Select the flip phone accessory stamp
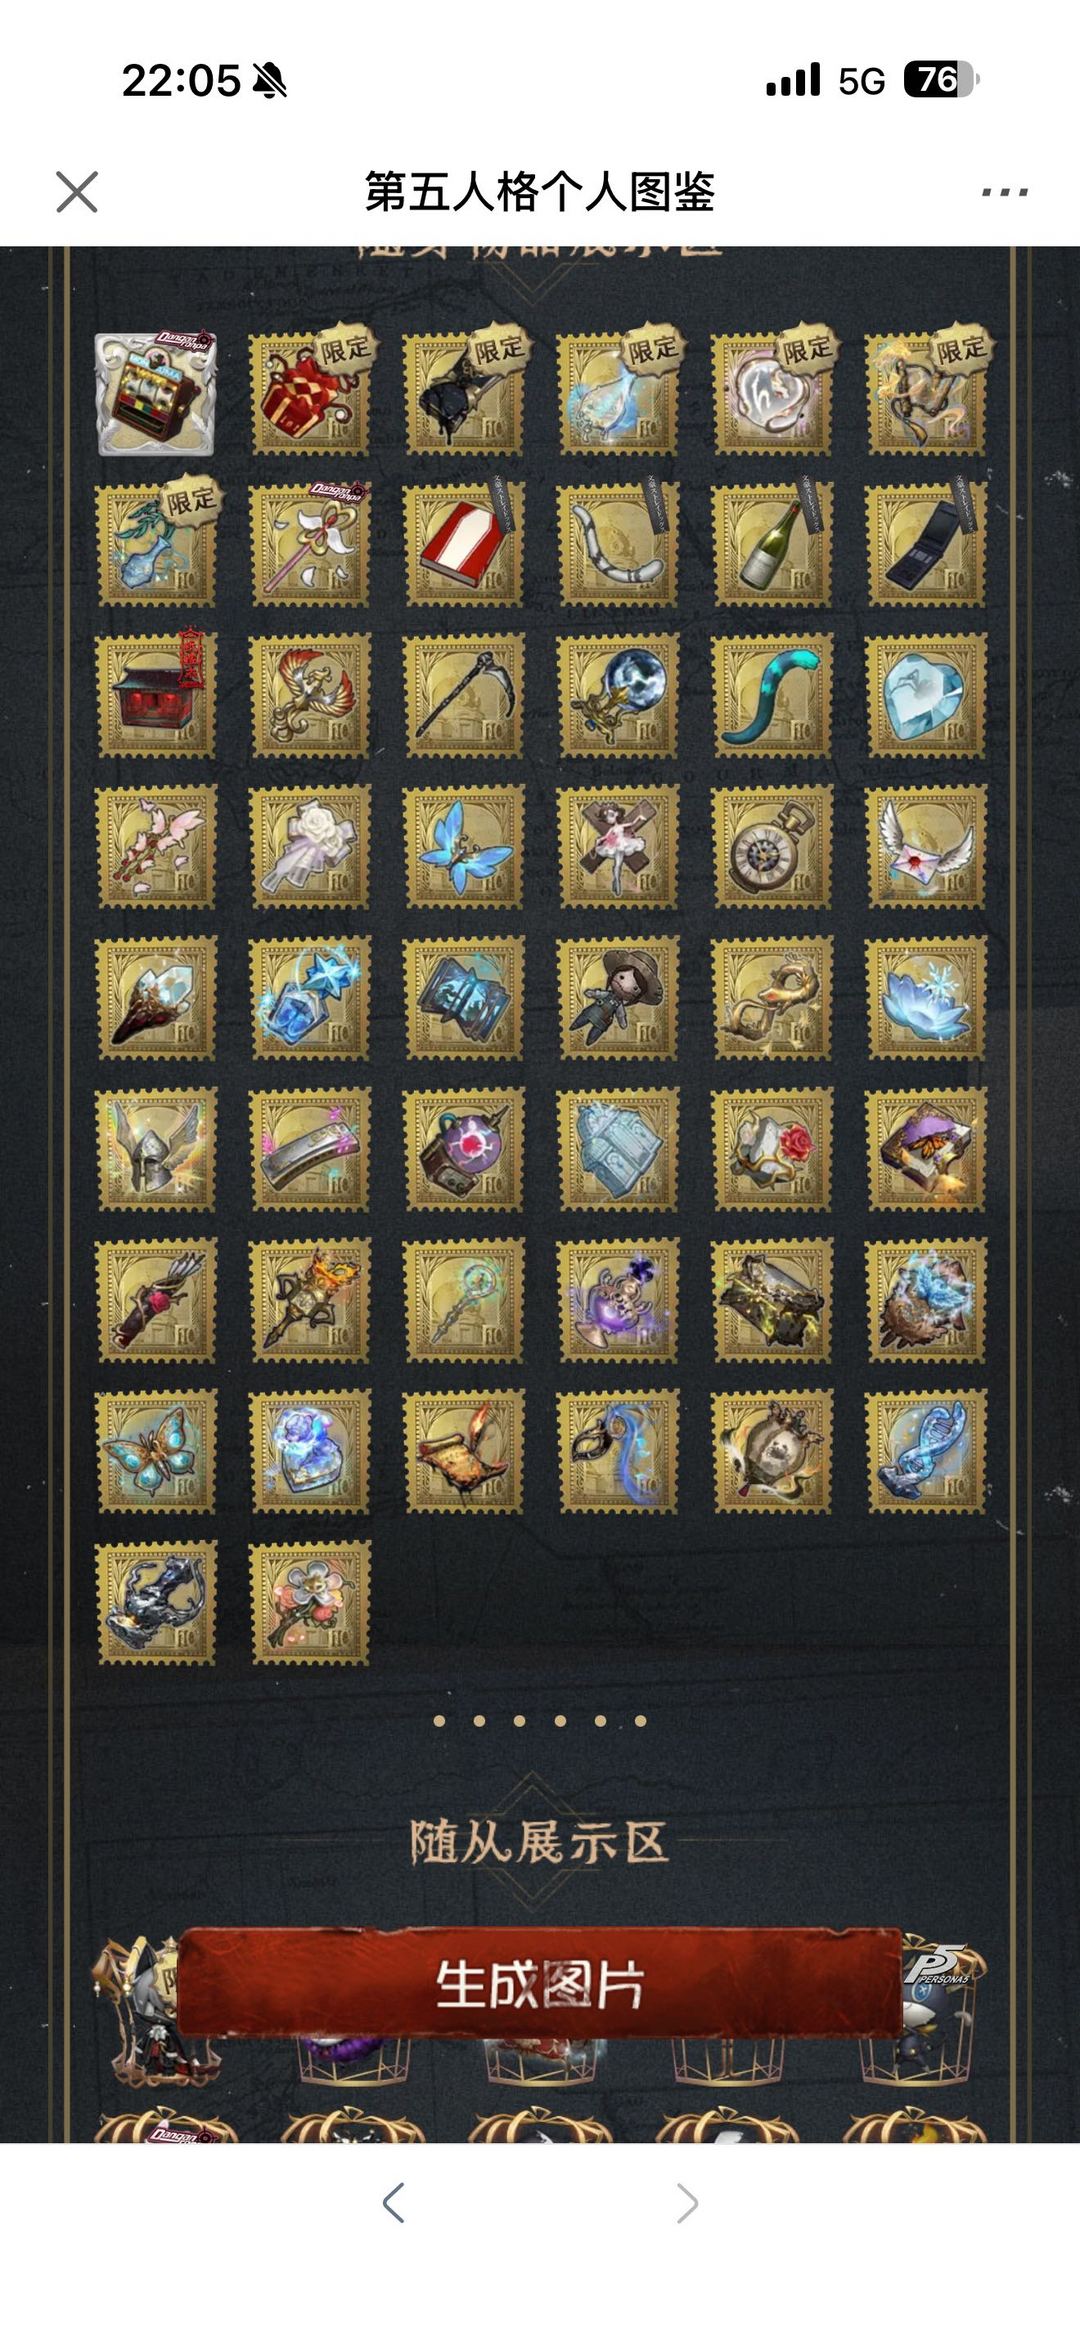Screen dimensions: 1080x2347 click(x=926, y=545)
